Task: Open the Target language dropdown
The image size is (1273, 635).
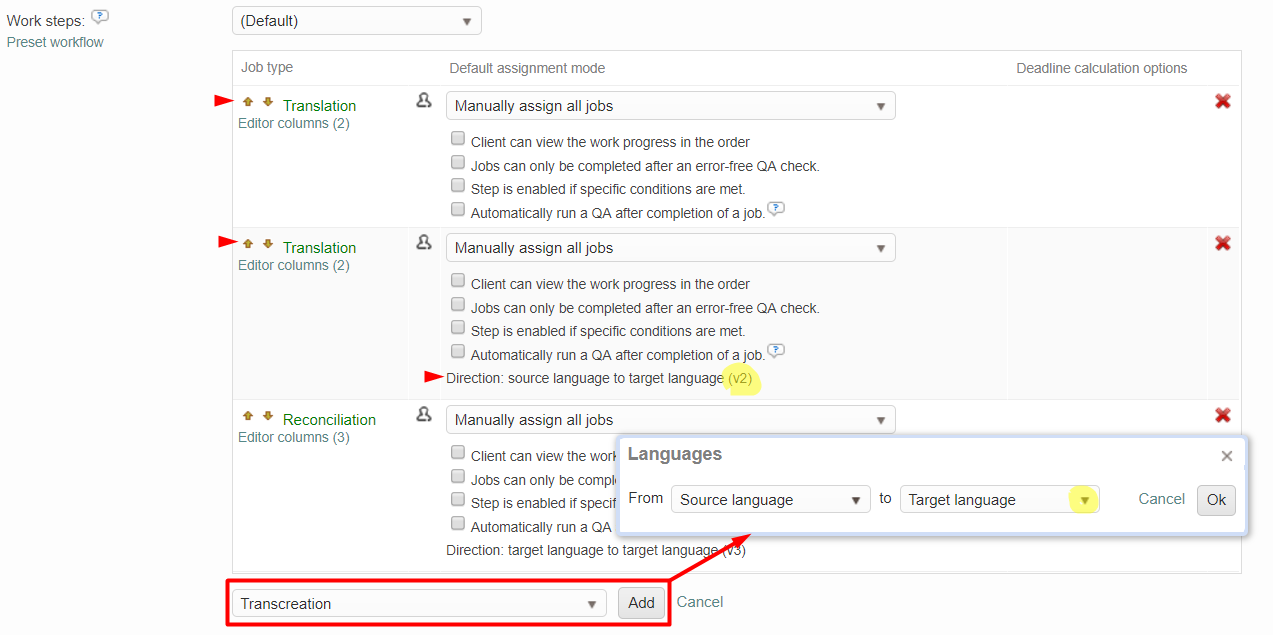Action: pos(999,500)
